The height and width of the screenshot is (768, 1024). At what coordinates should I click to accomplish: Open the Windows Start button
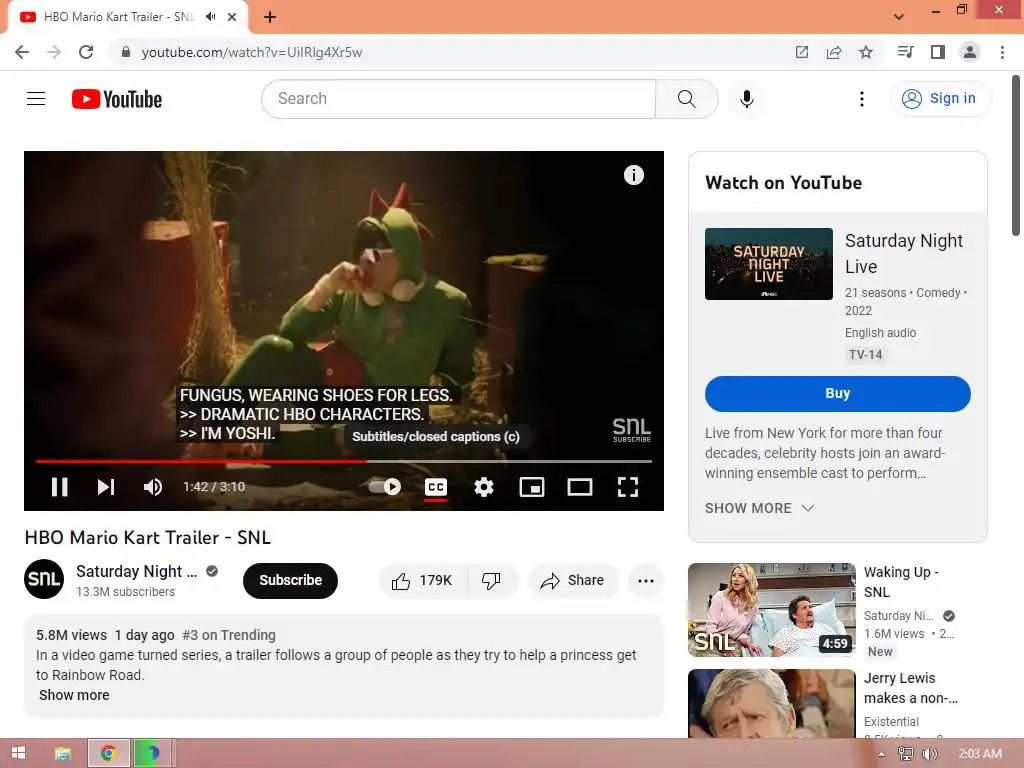(x=18, y=753)
